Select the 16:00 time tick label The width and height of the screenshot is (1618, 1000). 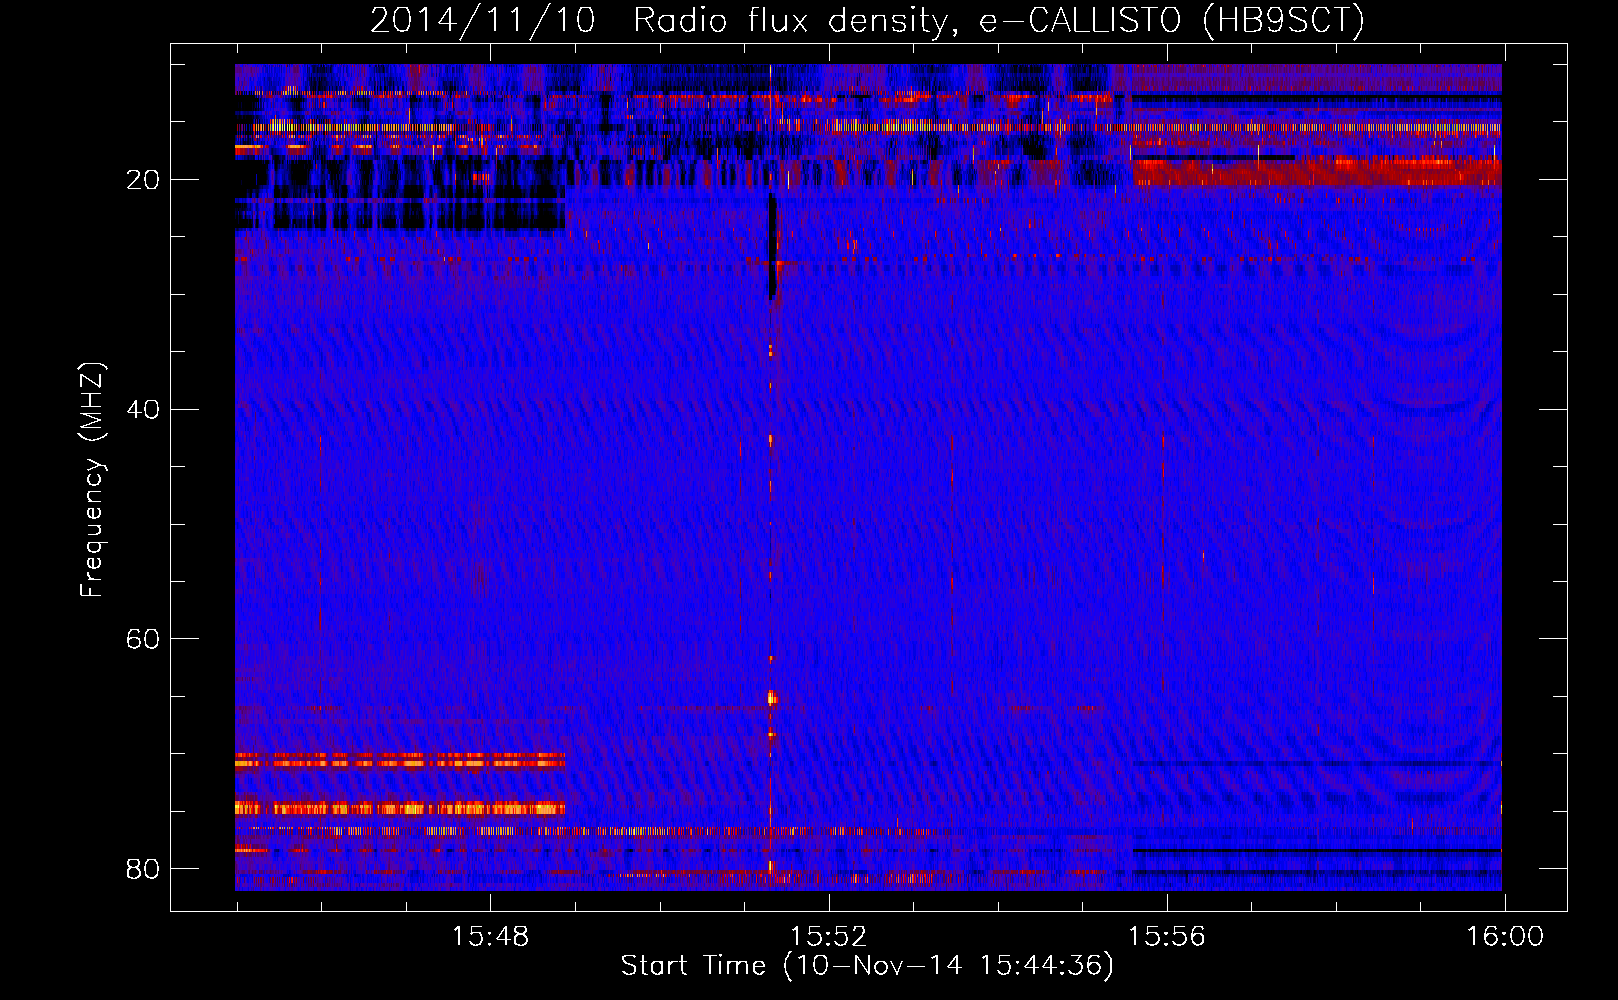[x=1505, y=937]
